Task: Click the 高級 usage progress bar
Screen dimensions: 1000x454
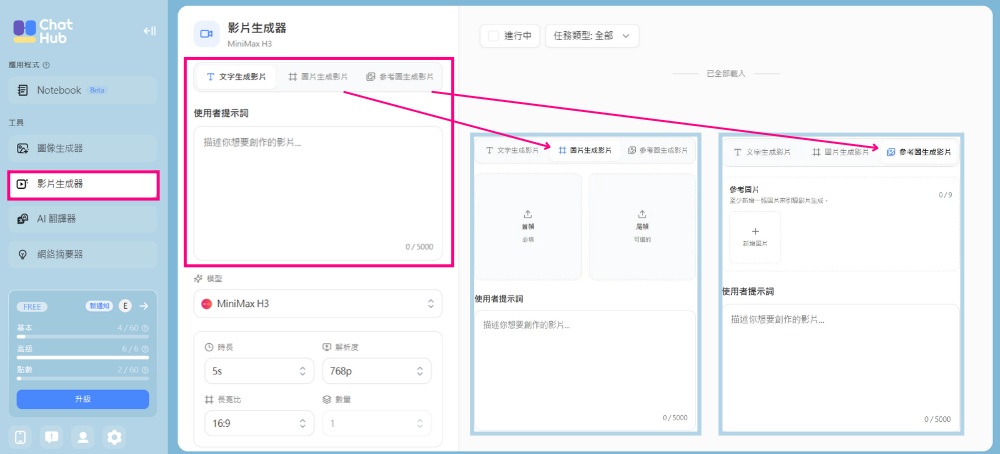Action: pyautogui.click(x=83, y=357)
